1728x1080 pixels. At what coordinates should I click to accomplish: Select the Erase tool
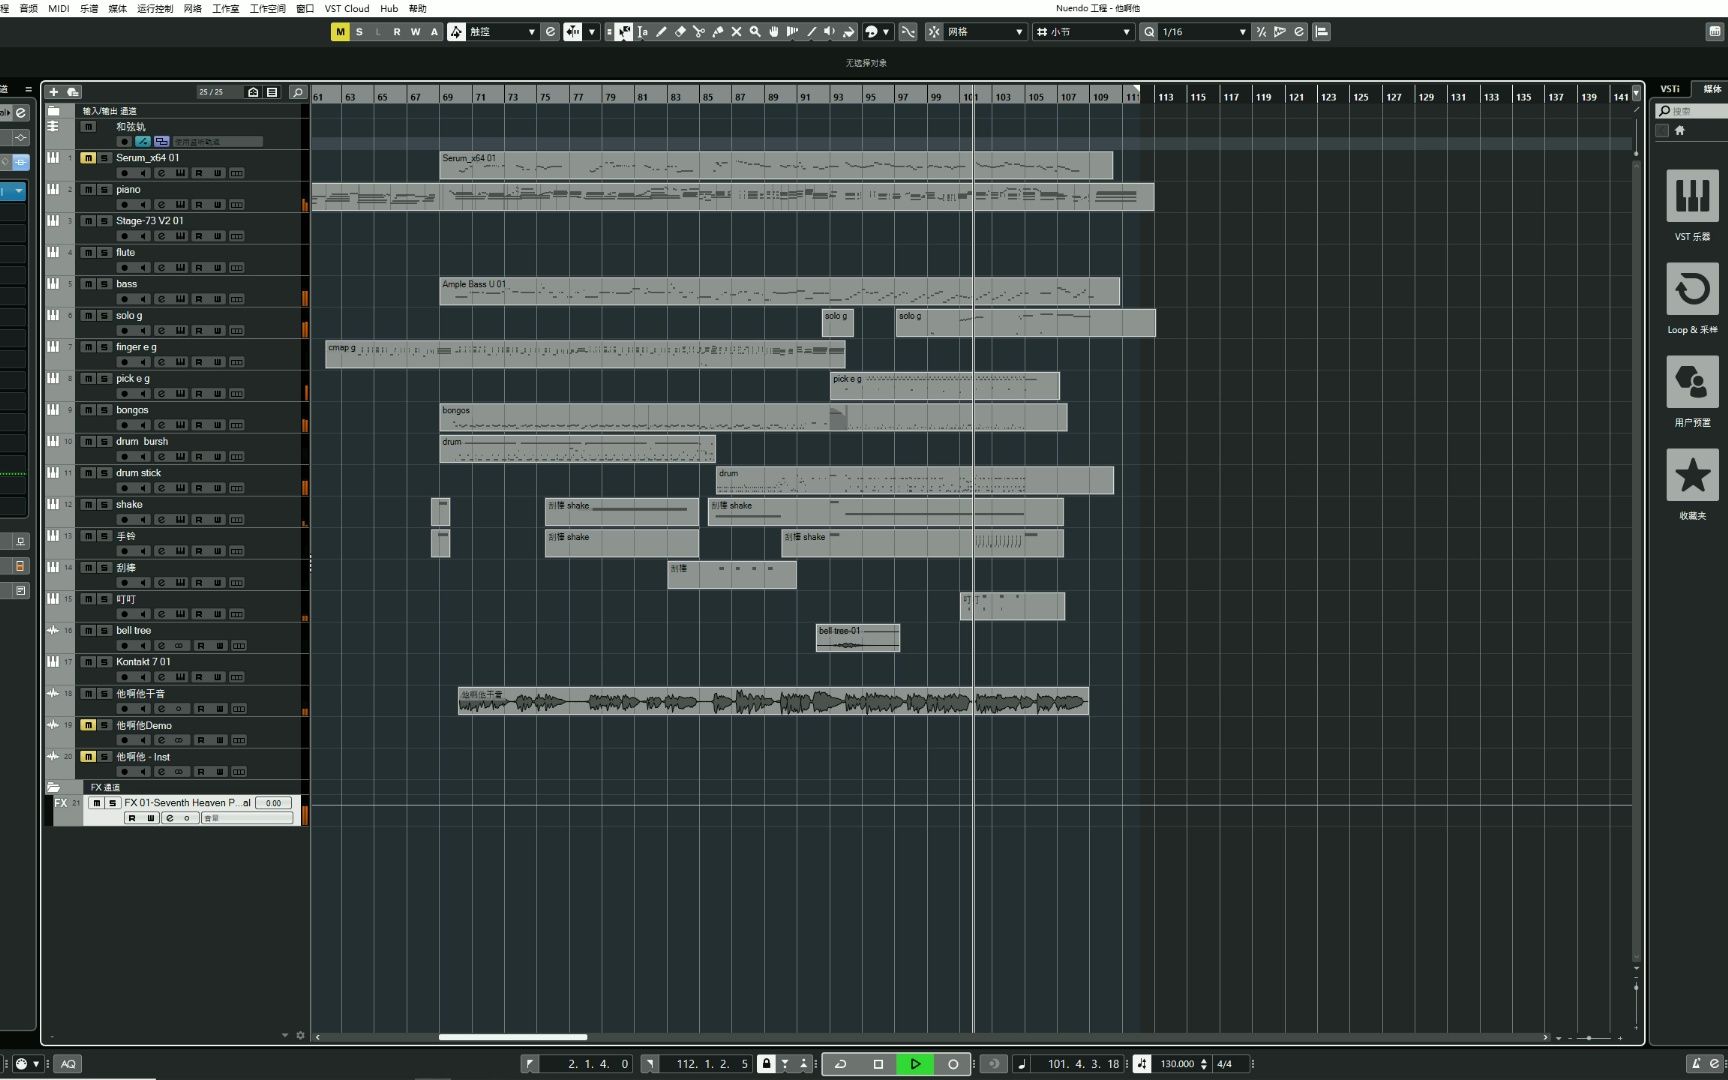[680, 32]
